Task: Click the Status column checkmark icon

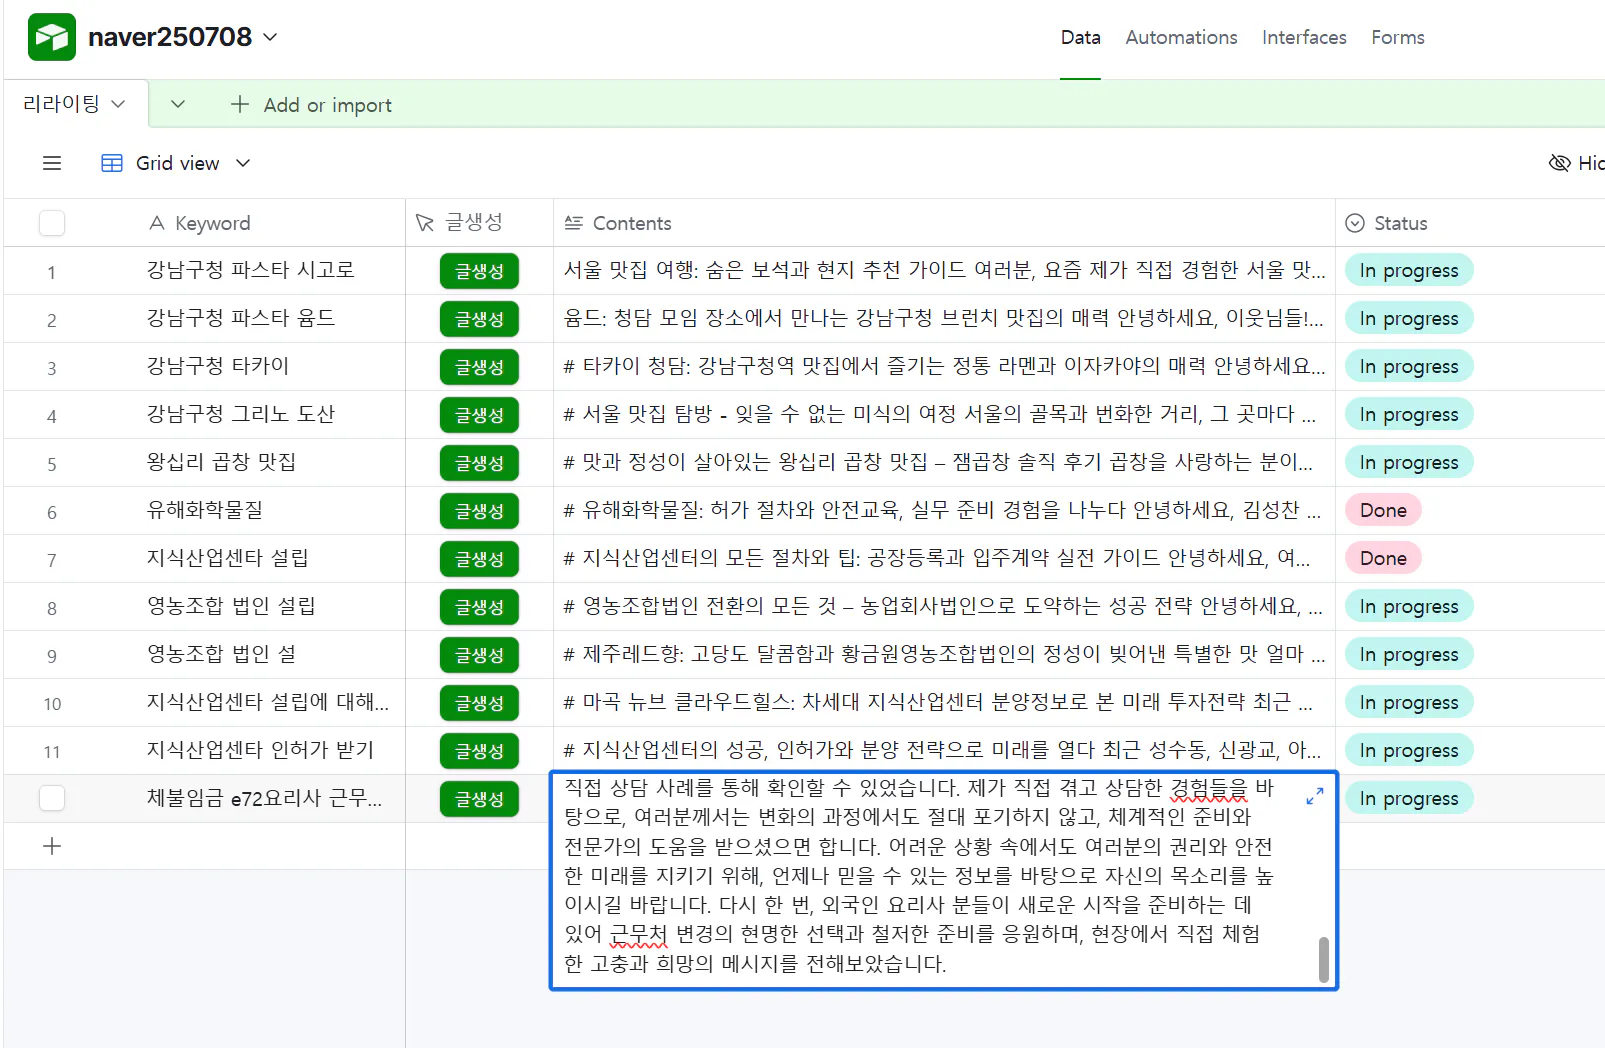Action: pyautogui.click(x=1355, y=223)
